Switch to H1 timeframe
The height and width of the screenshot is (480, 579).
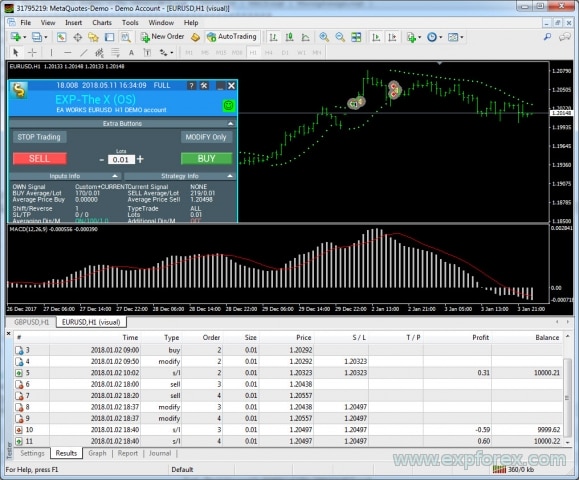(x=253, y=52)
